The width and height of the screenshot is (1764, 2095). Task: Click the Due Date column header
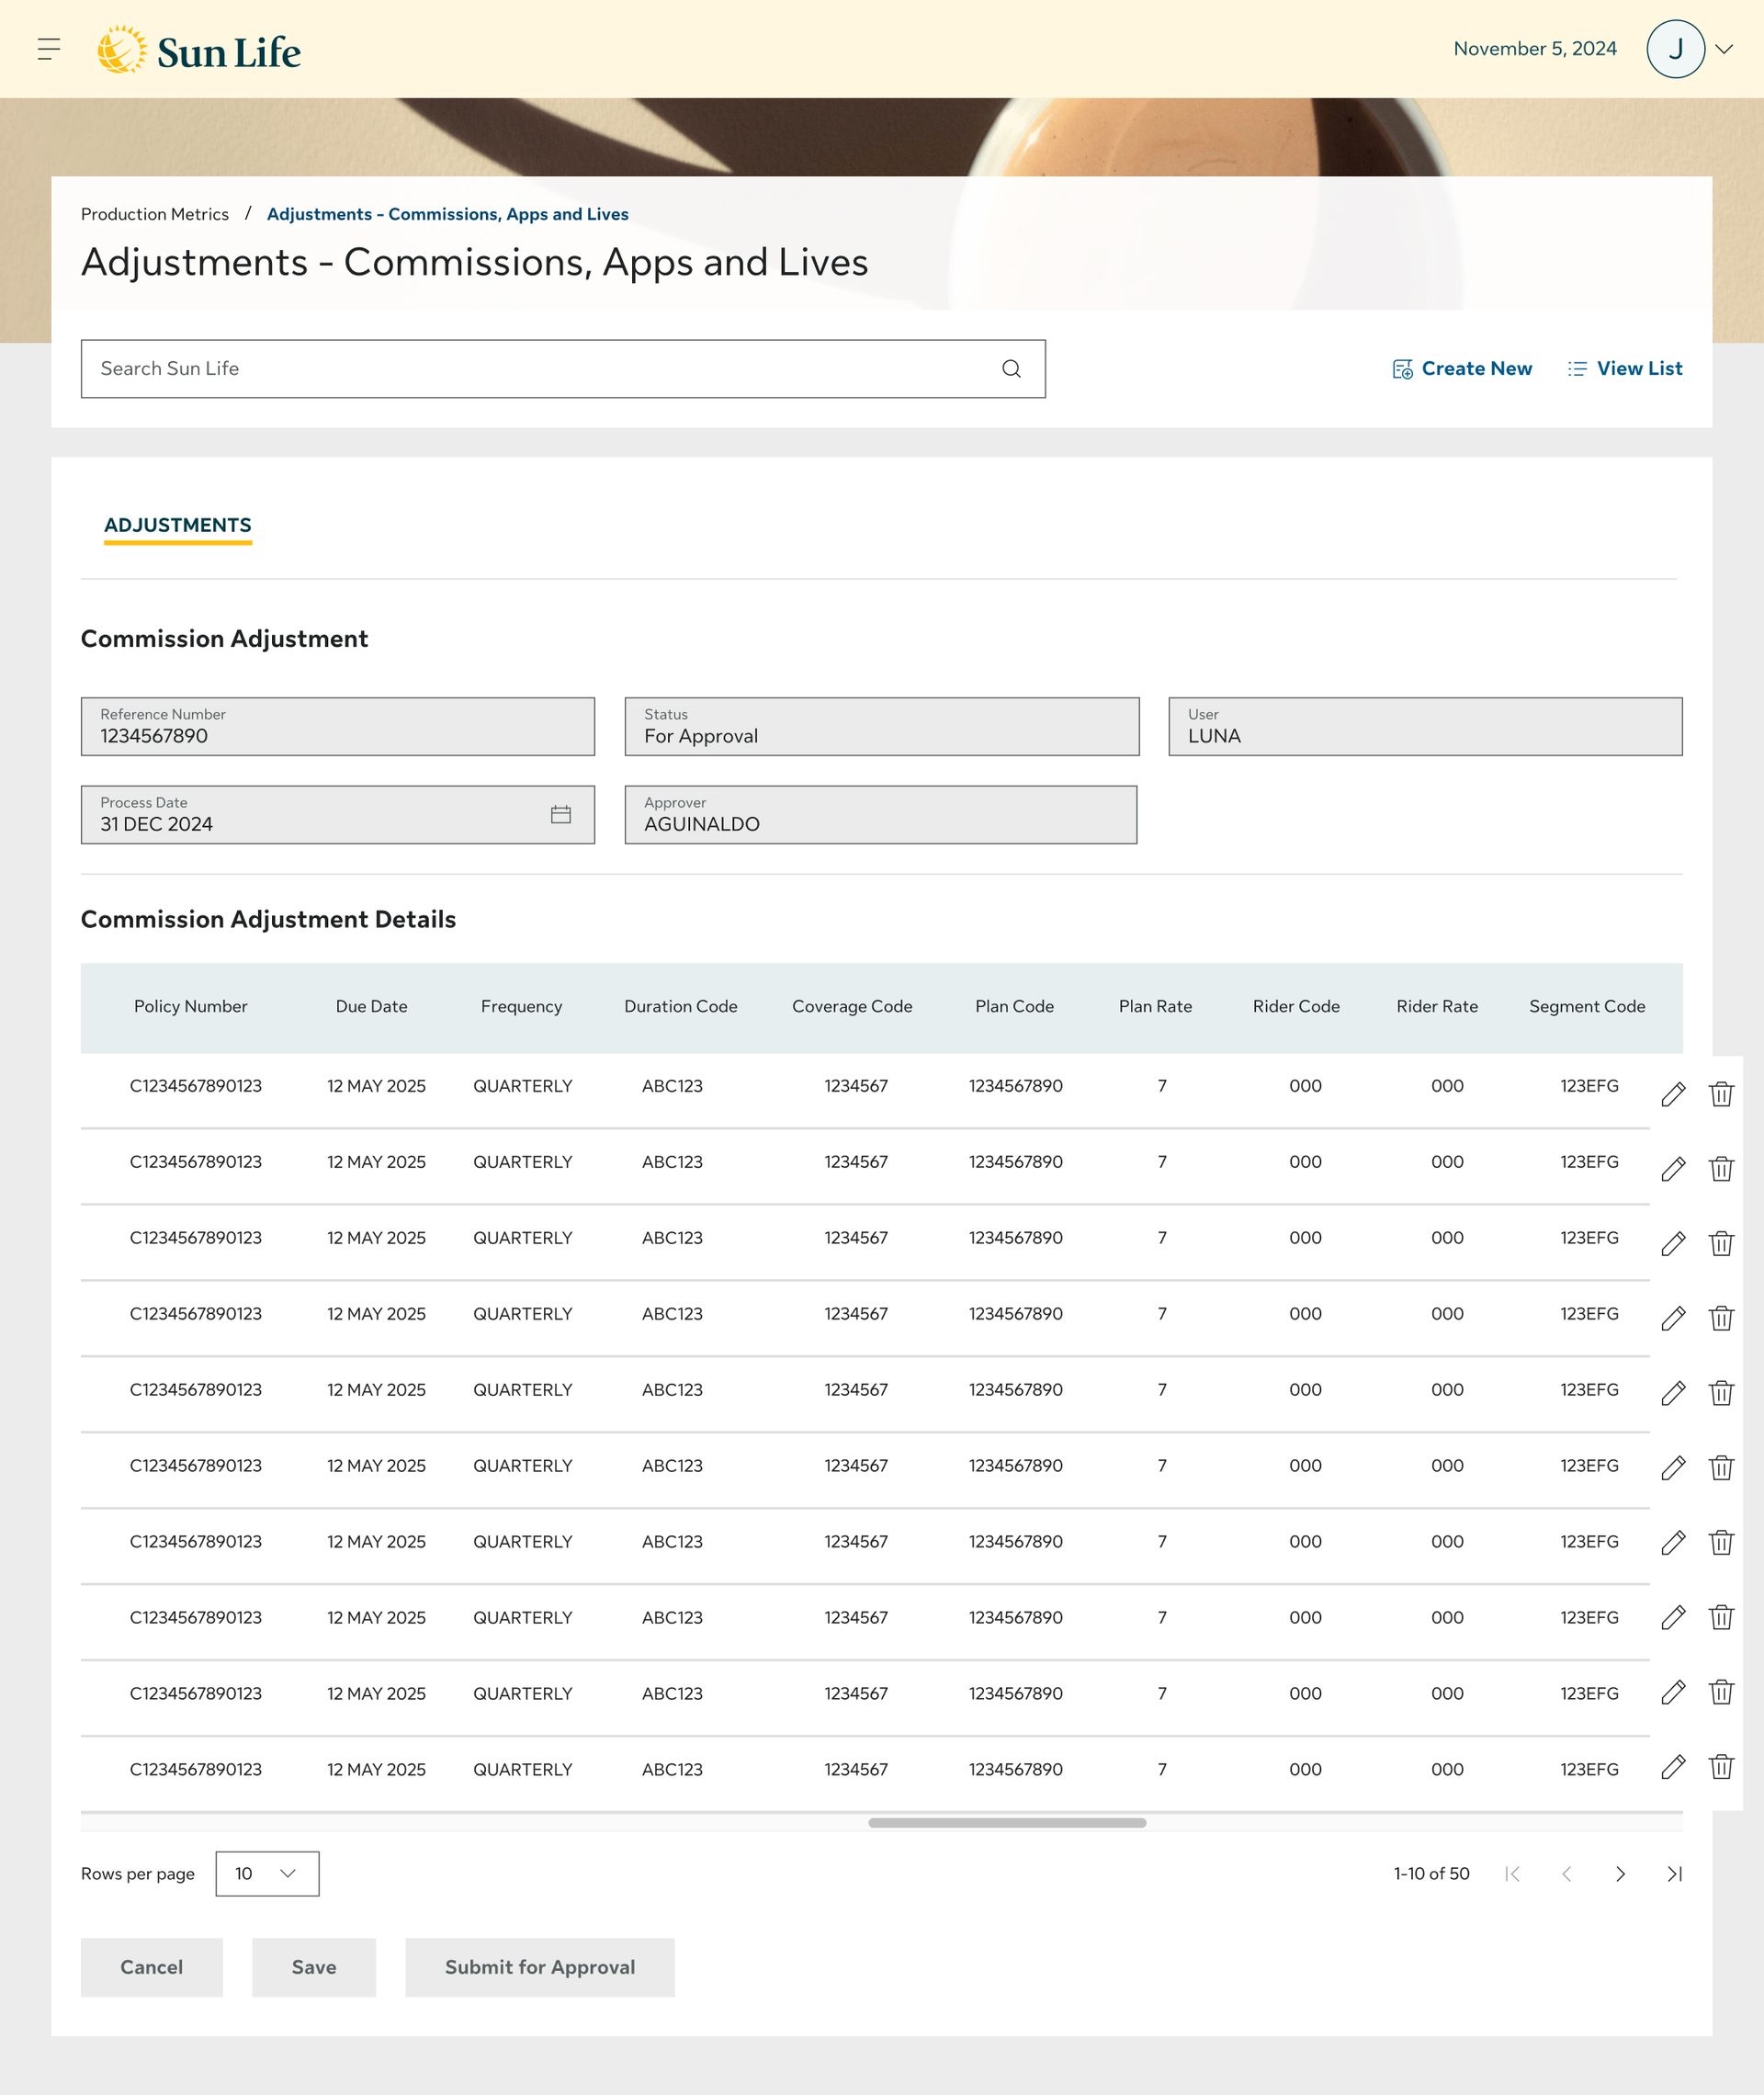372,1007
